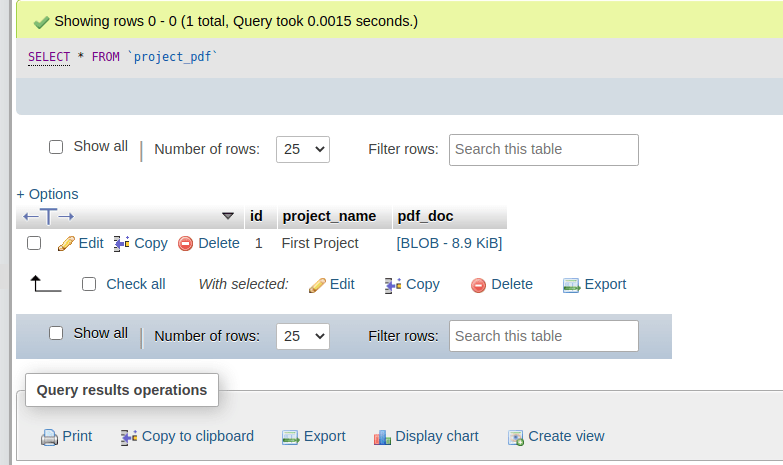Sort by the pdf_doc column header
Image resolution: width=783 pixels, height=465 pixels.
[x=425, y=216]
